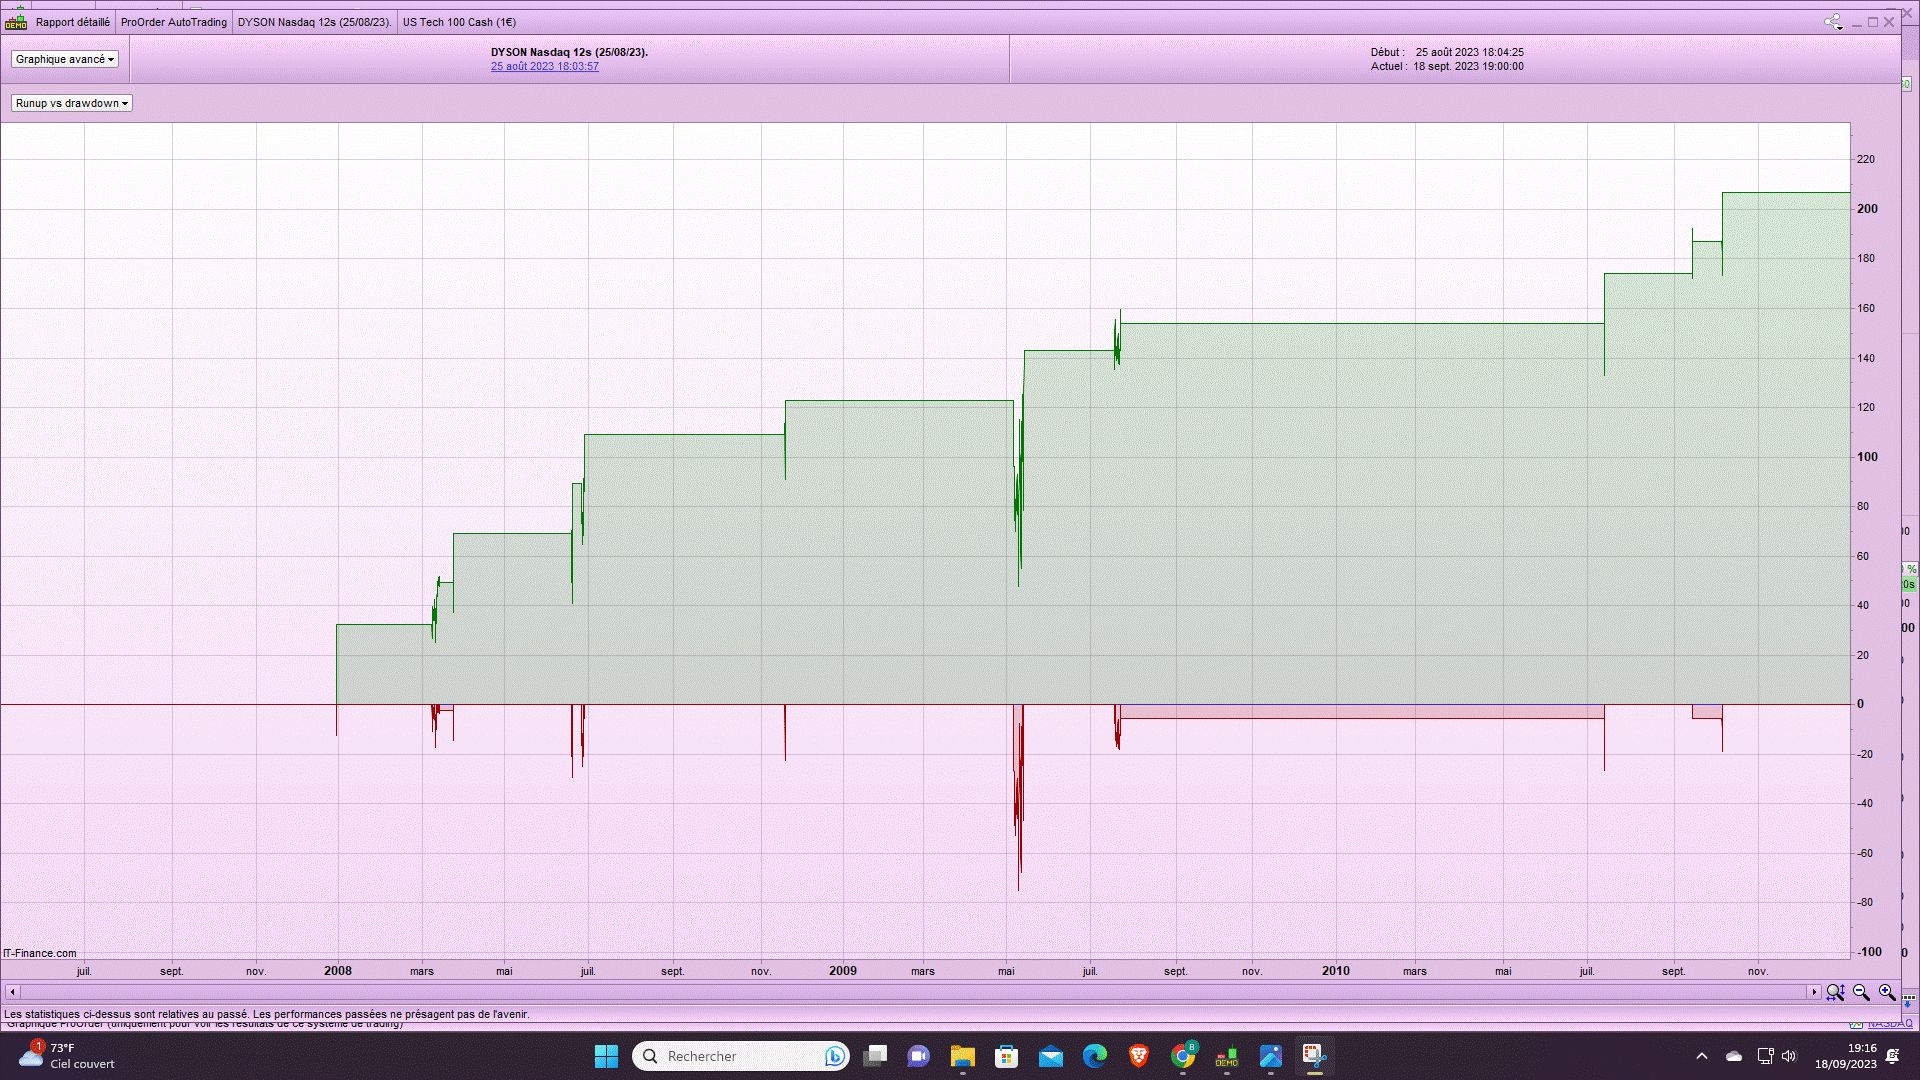The height and width of the screenshot is (1080, 1920).
Task: Expand the Runup vs drawdown dropdown
Action: point(72,103)
